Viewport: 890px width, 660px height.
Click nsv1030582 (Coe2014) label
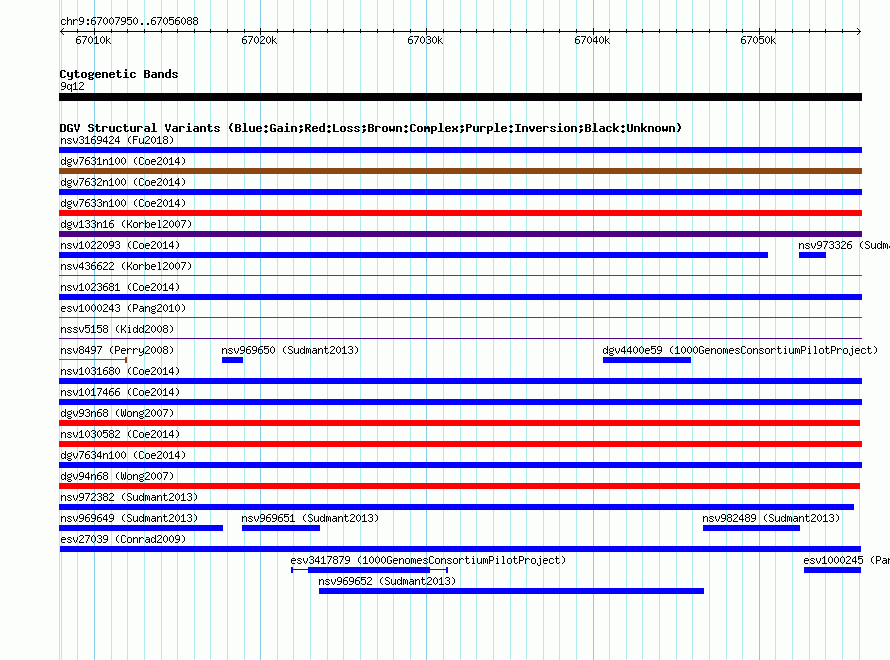[120, 434]
